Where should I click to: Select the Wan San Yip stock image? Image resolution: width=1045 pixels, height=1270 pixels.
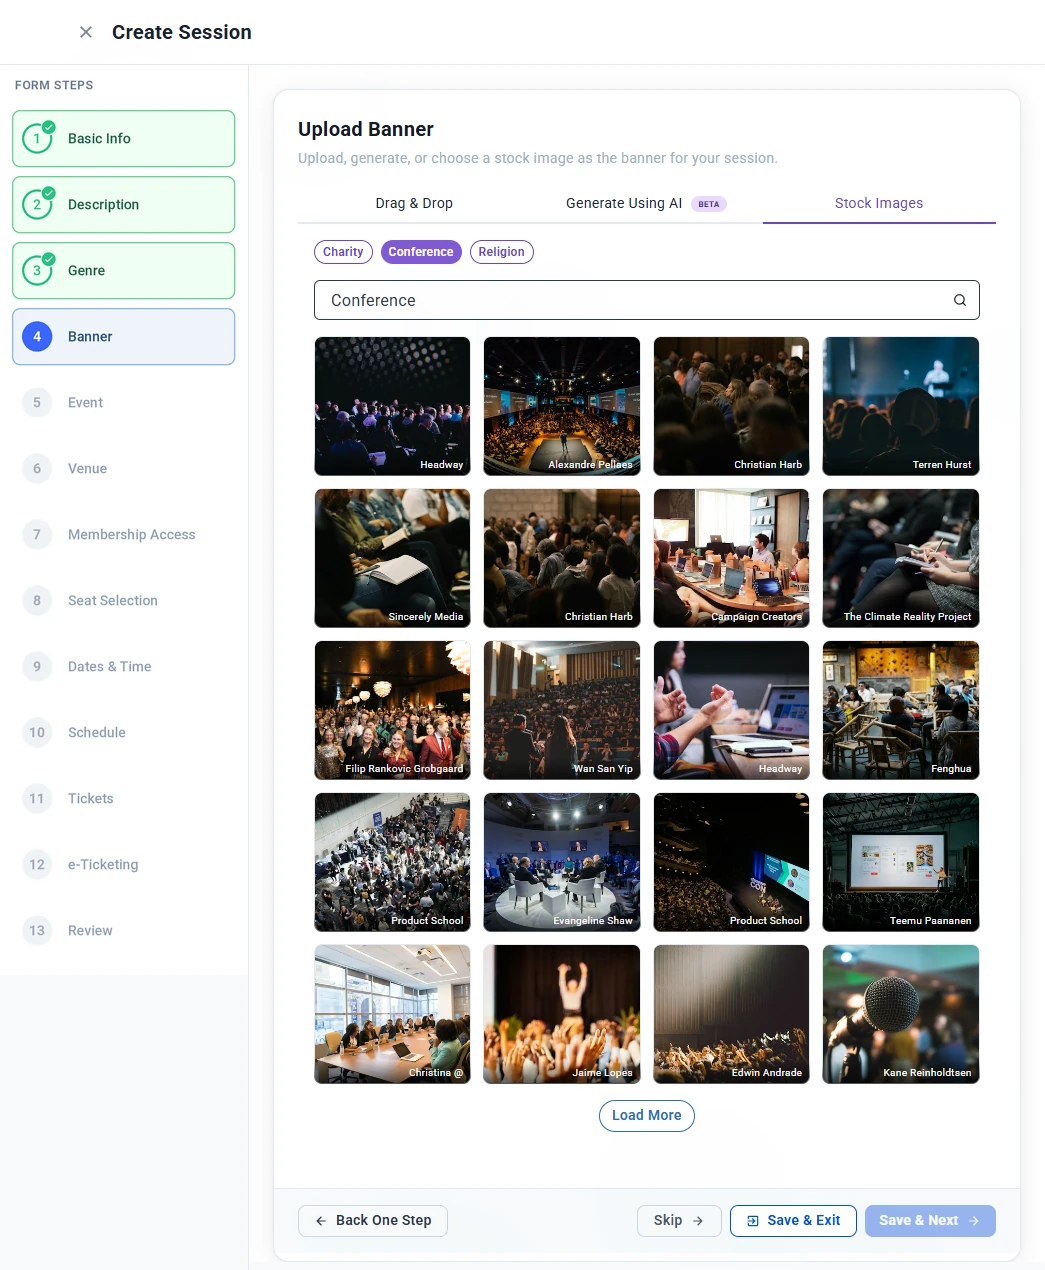click(x=562, y=710)
